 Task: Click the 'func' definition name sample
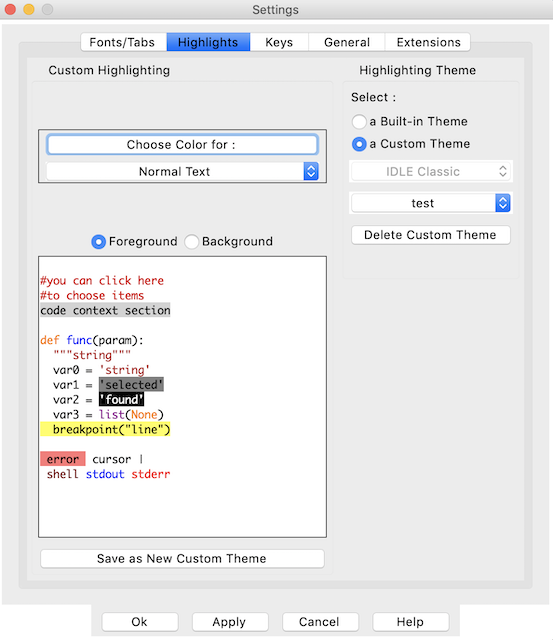tap(79, 340)
